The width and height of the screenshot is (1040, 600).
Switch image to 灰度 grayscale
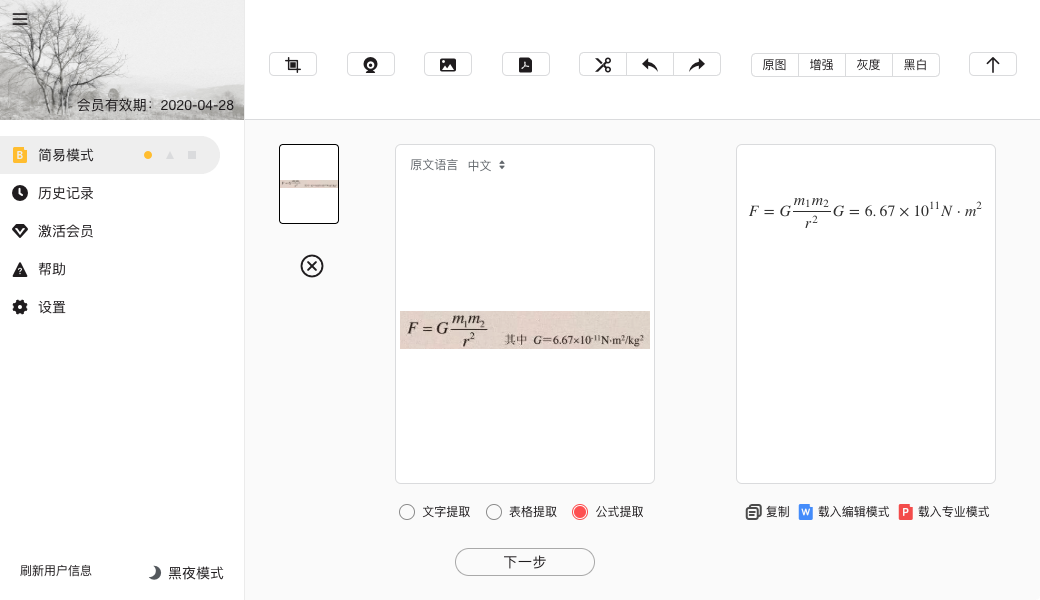[x=868, y=64]
